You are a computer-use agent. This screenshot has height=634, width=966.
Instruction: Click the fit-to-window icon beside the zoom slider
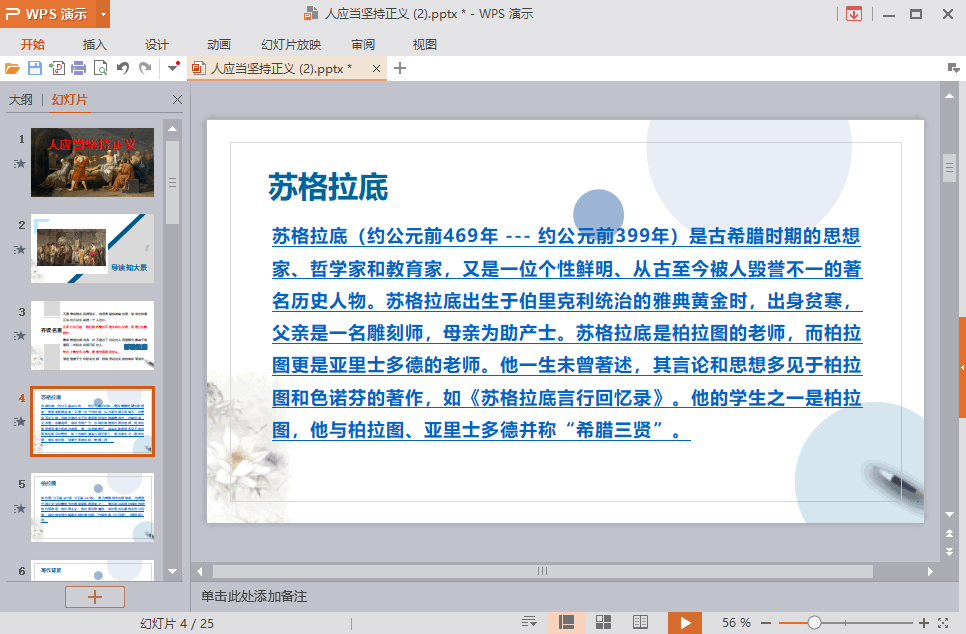pyautogui.click(x=944, y=622)
